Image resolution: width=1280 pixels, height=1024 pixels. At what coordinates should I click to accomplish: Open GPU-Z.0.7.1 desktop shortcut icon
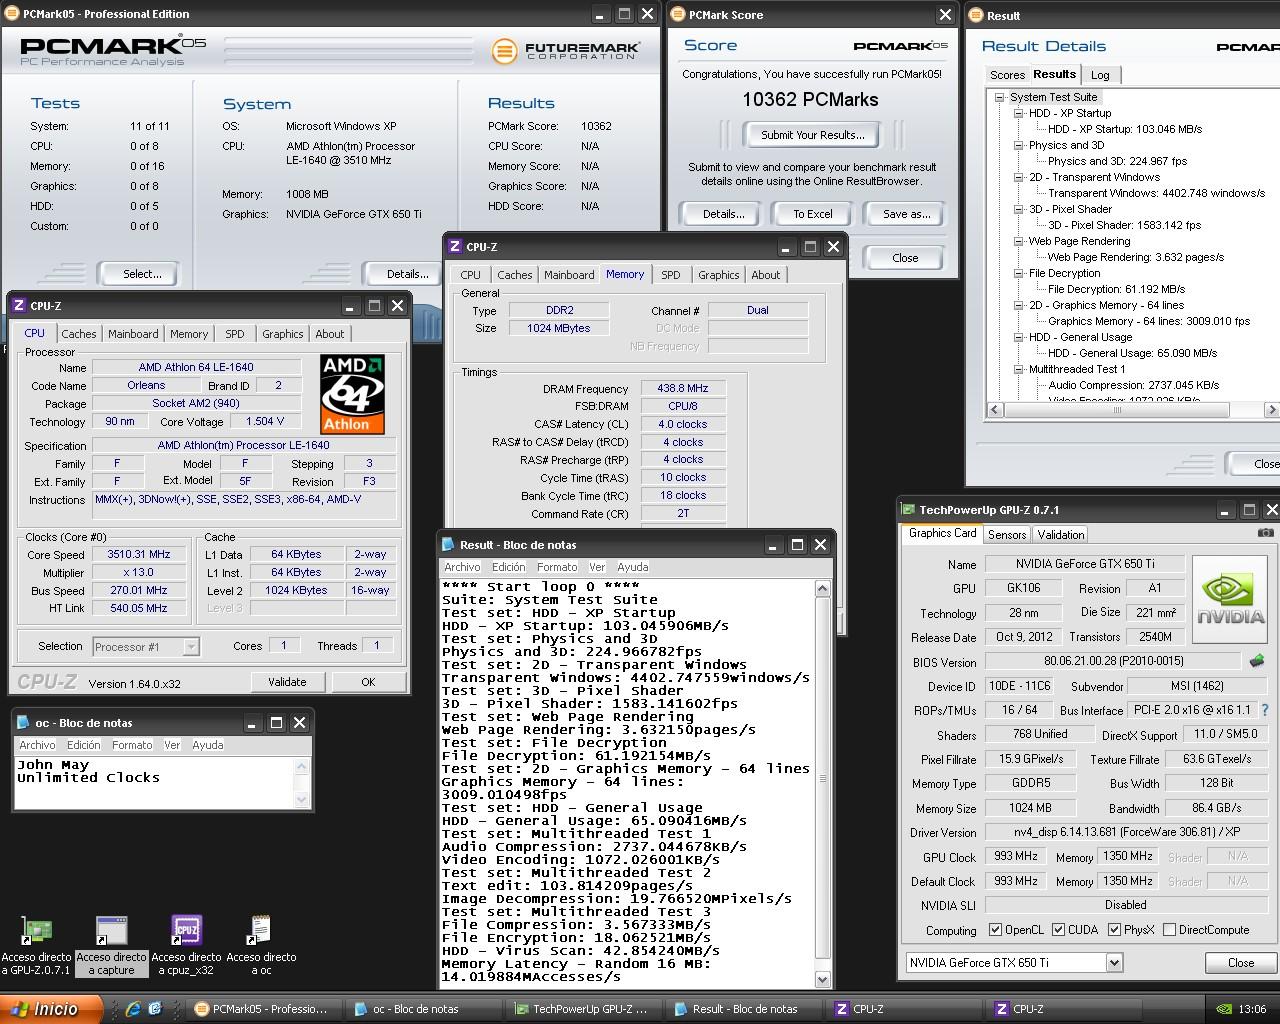point(37,931)
